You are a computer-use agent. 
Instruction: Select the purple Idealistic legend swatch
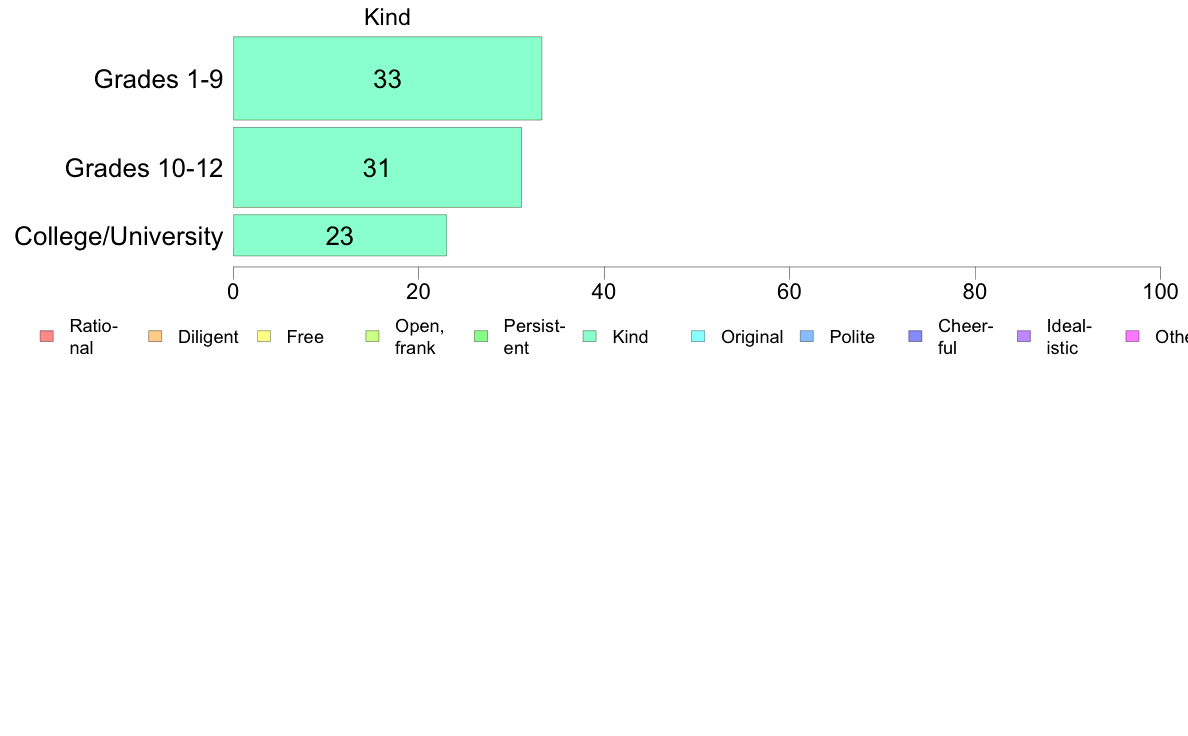tap(1024, 337)
